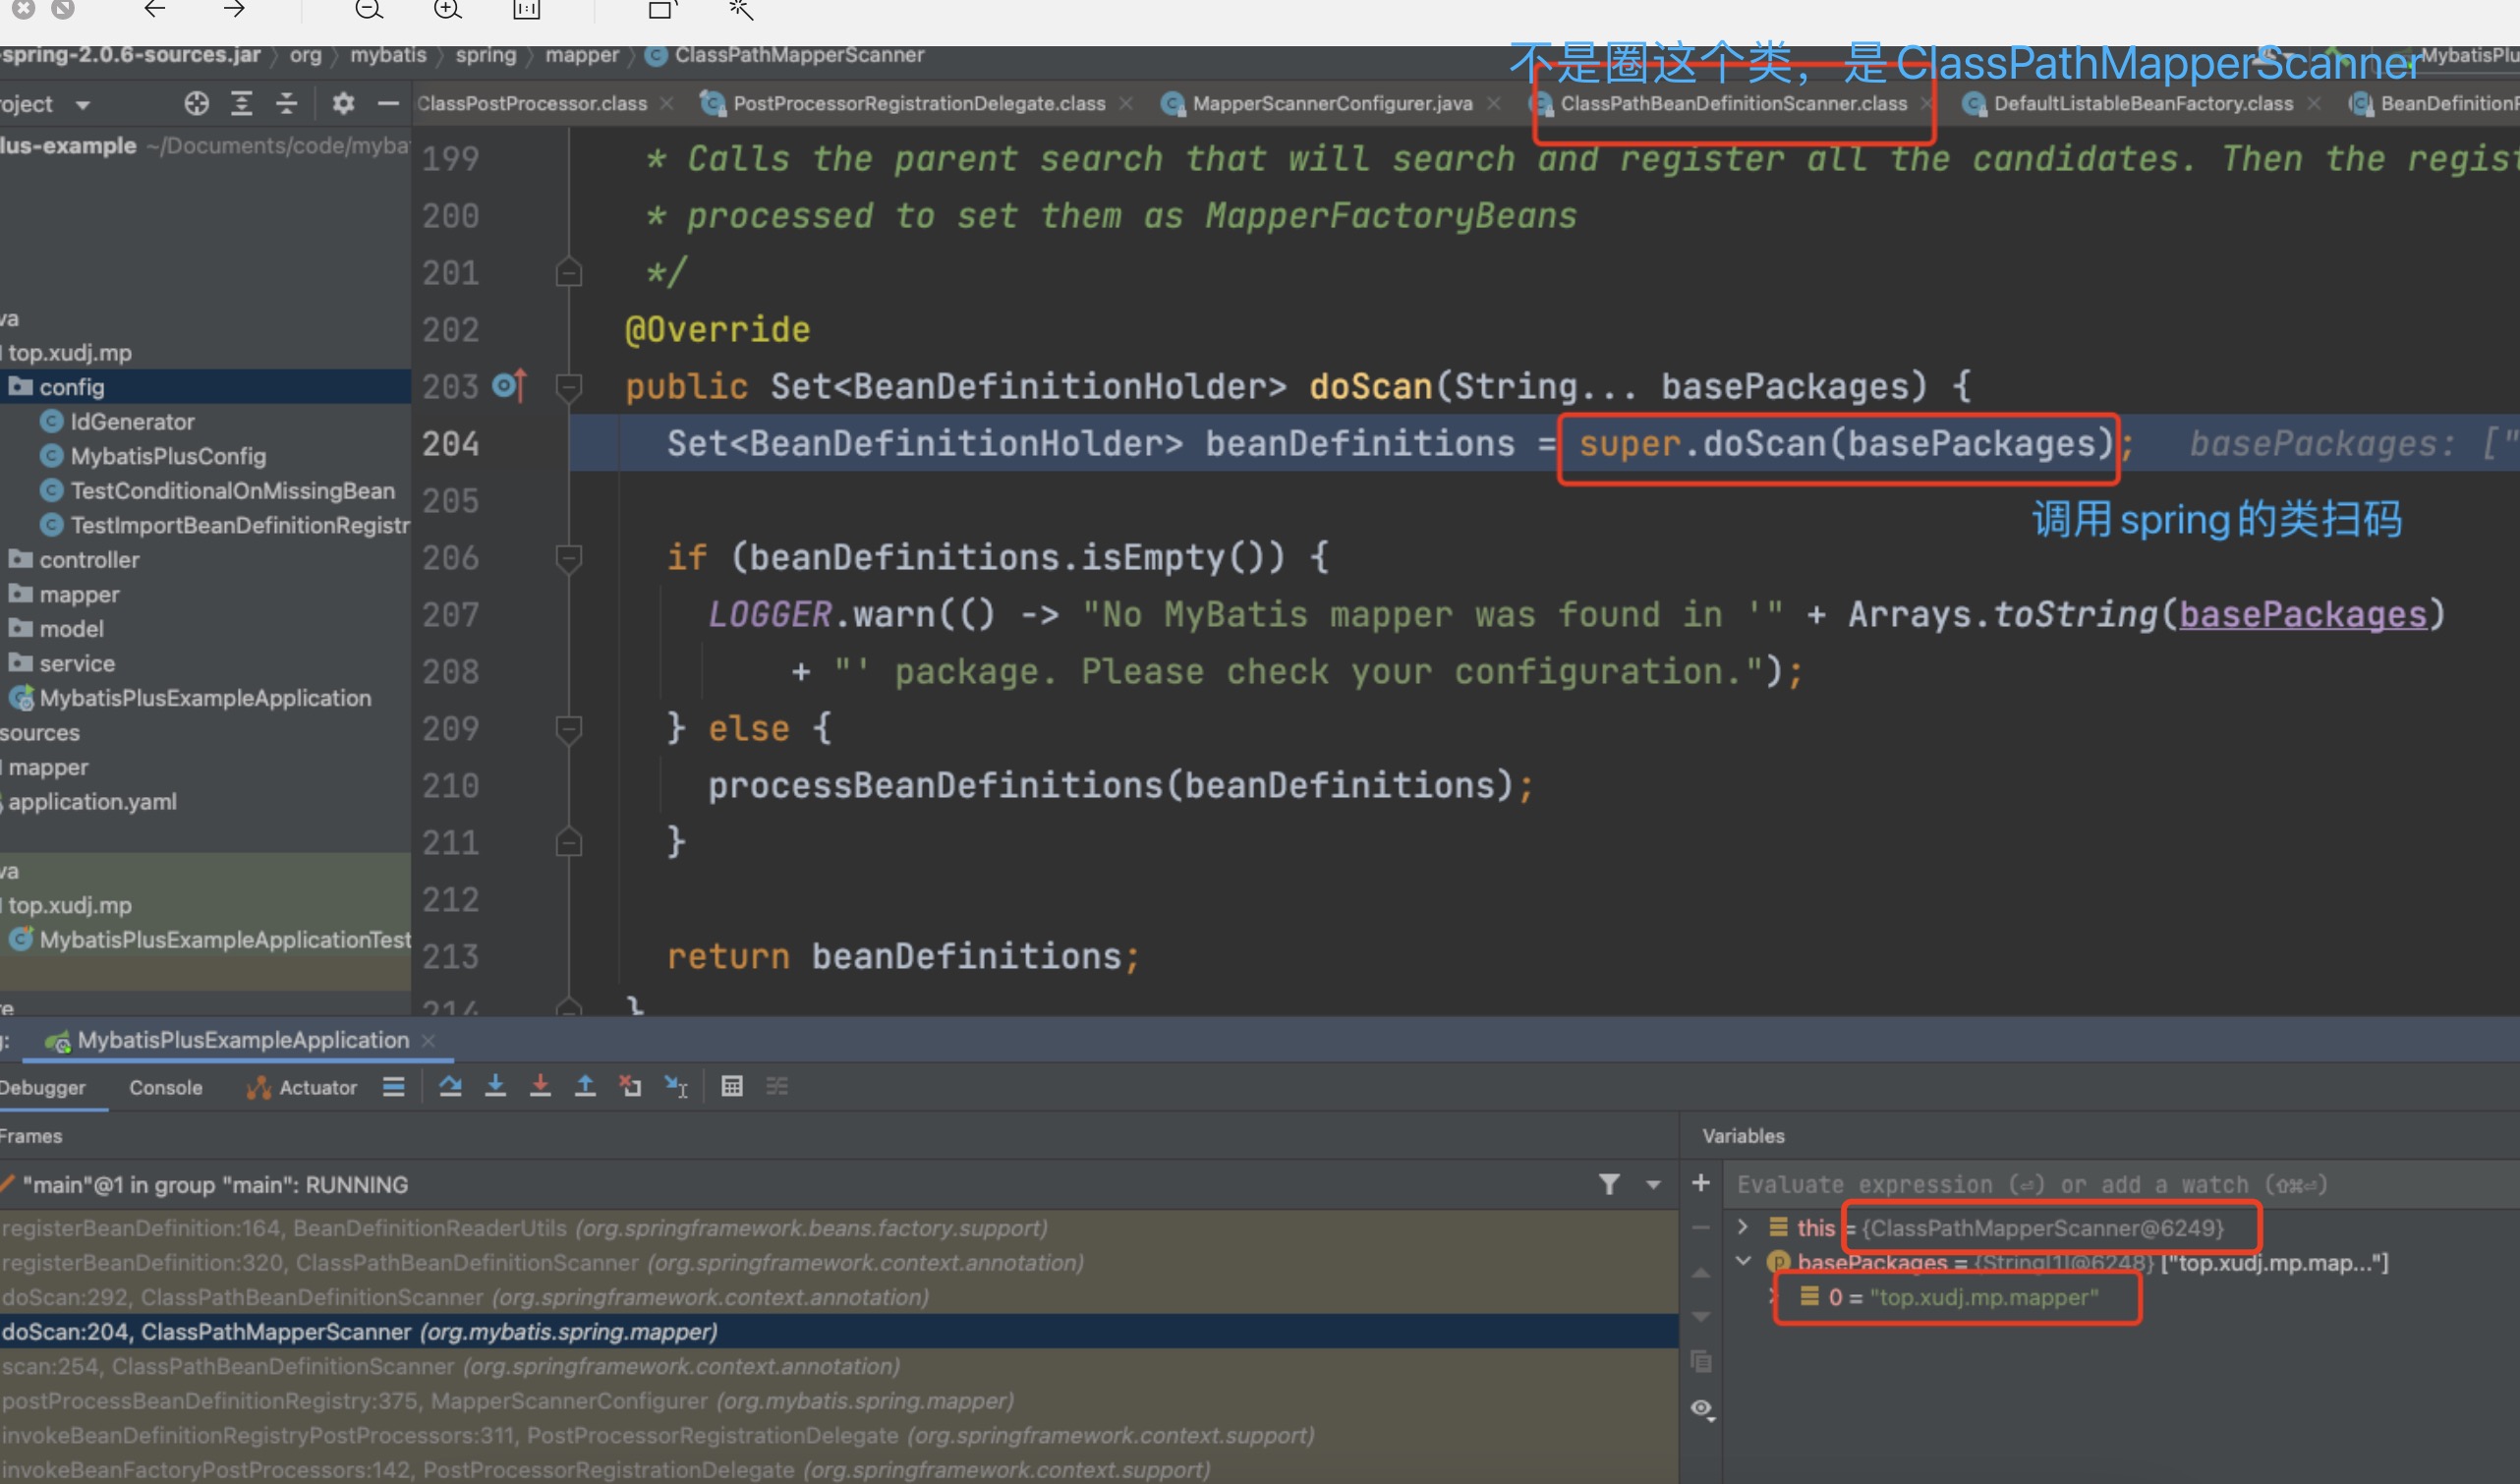Viewport: 2520px width, 1484px height.
Task: Switch to the Debugger tab
Action: [43, 1087]
